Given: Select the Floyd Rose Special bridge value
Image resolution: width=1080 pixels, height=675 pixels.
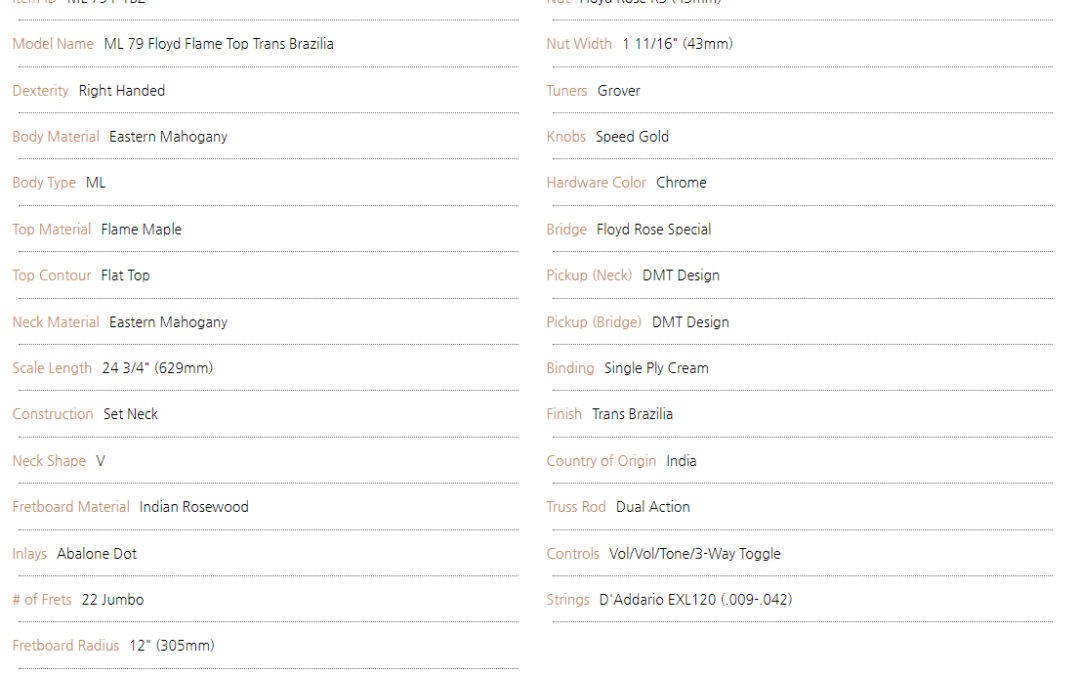Looking at the screenshot, I should 654,229.
